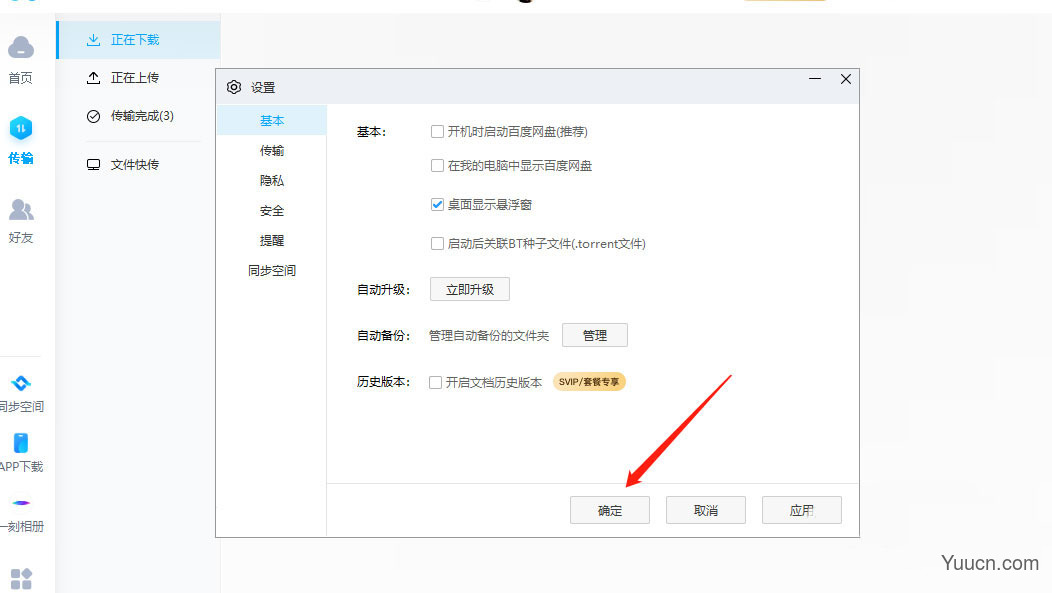Screen dimensions: 1052x593
Task: Open the 正在下载 list
Action: tap(138, 40)
